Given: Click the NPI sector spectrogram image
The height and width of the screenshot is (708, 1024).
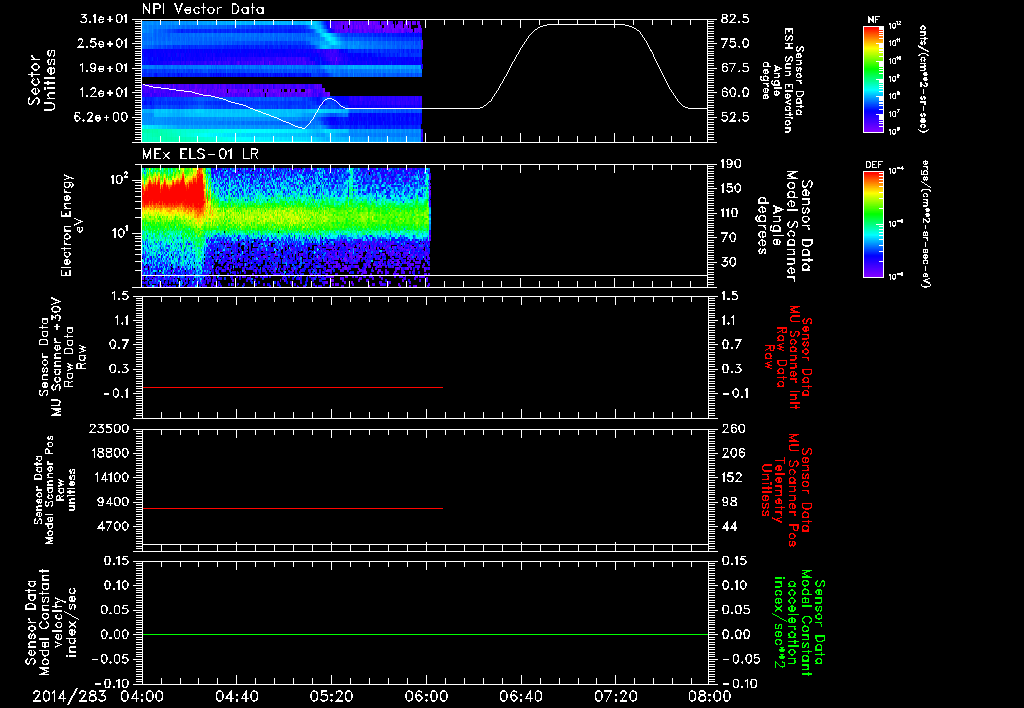Looking at the screenshot, I should coord(281,81).
